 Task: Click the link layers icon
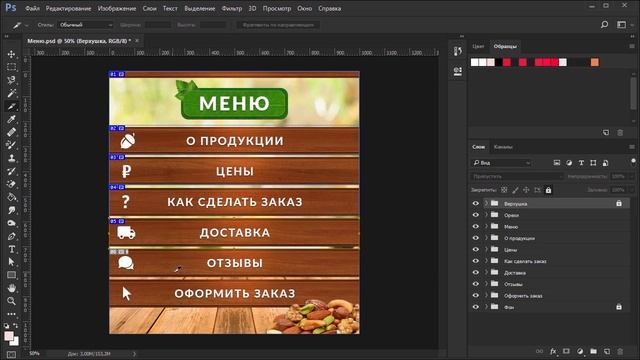[x=540, y=351]
